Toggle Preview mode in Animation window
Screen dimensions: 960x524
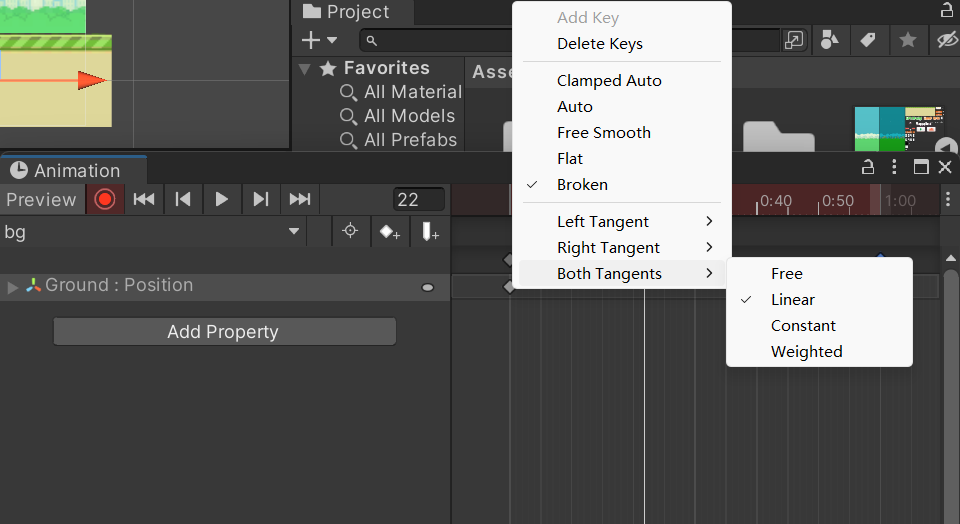[x=41, y=199]
